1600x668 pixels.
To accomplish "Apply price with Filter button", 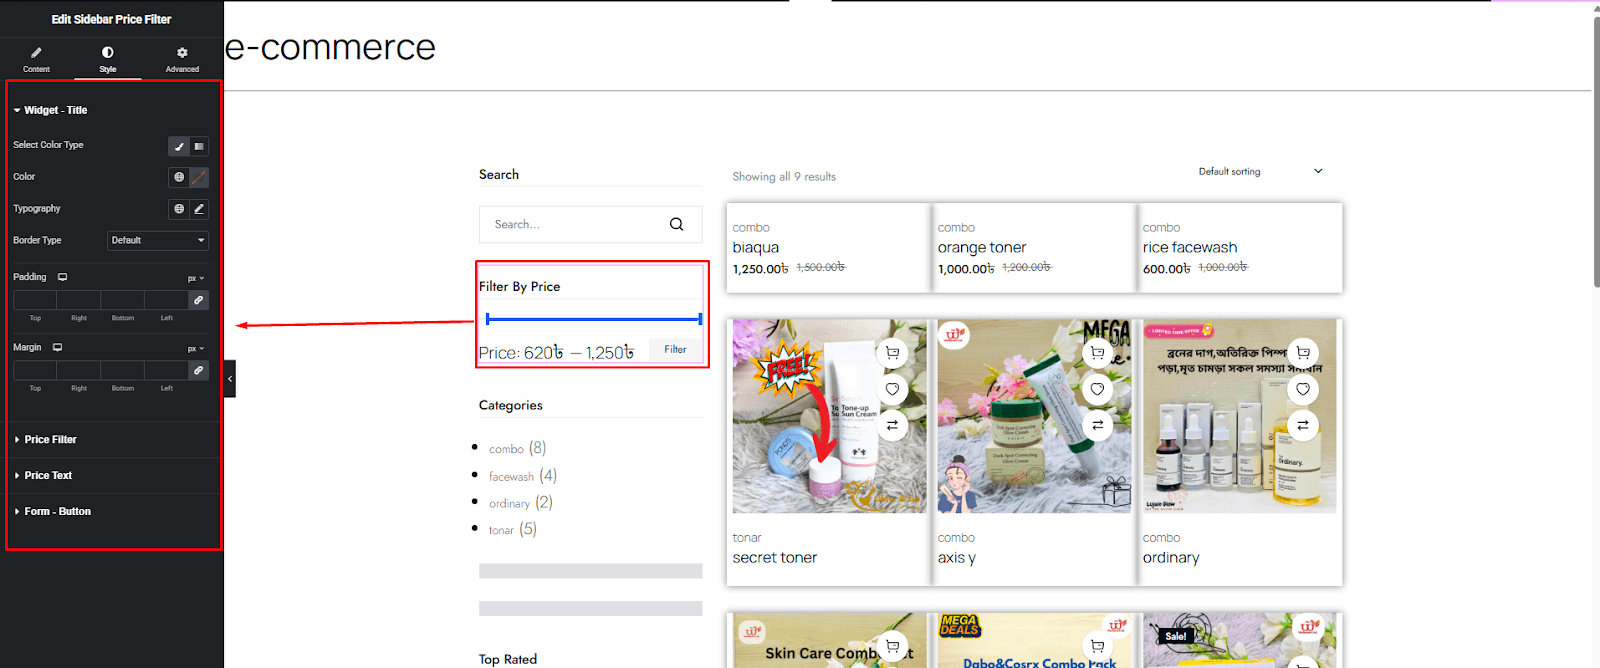I will tap(675, 349).
